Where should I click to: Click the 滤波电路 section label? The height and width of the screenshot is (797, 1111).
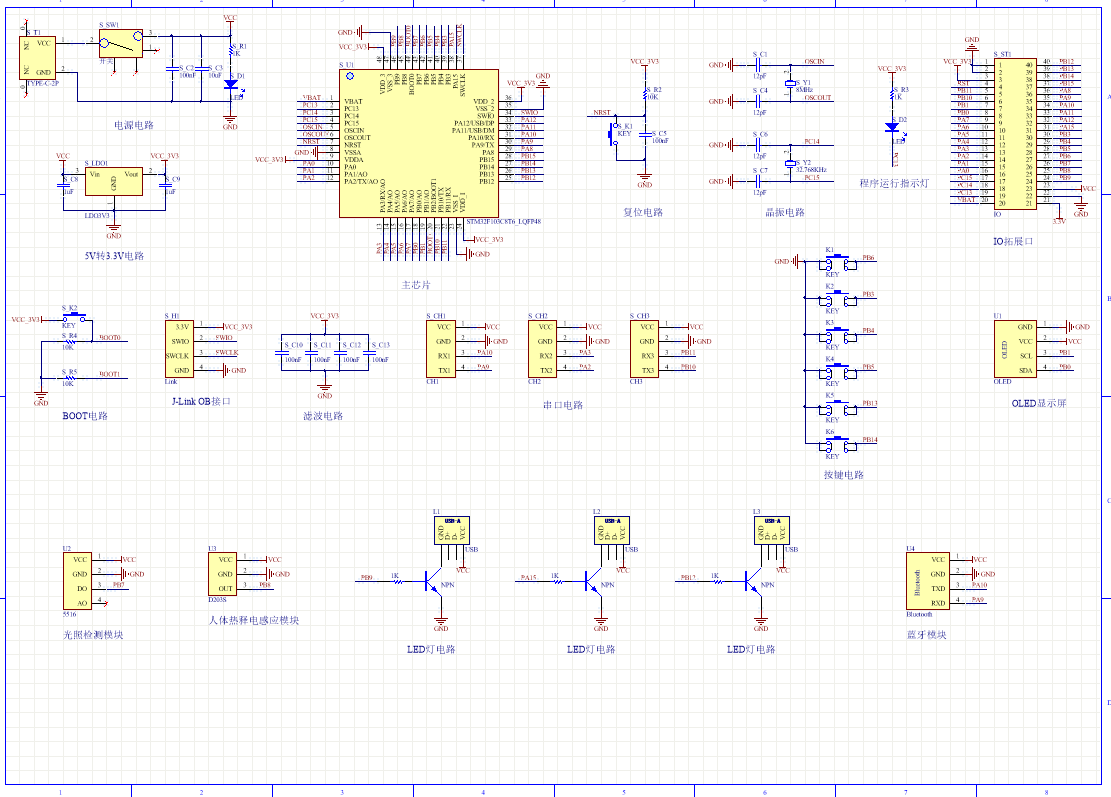coord(323,416)
